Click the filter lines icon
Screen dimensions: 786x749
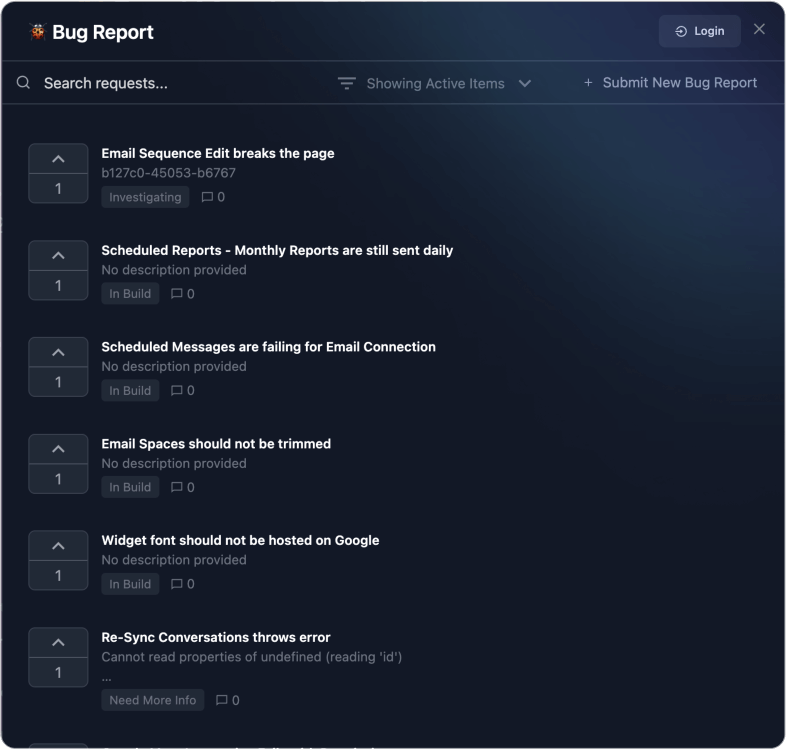(x=347, y=84)
